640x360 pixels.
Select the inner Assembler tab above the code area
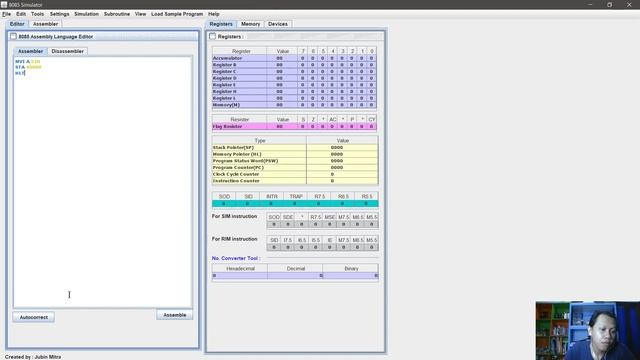click(31, 51)
